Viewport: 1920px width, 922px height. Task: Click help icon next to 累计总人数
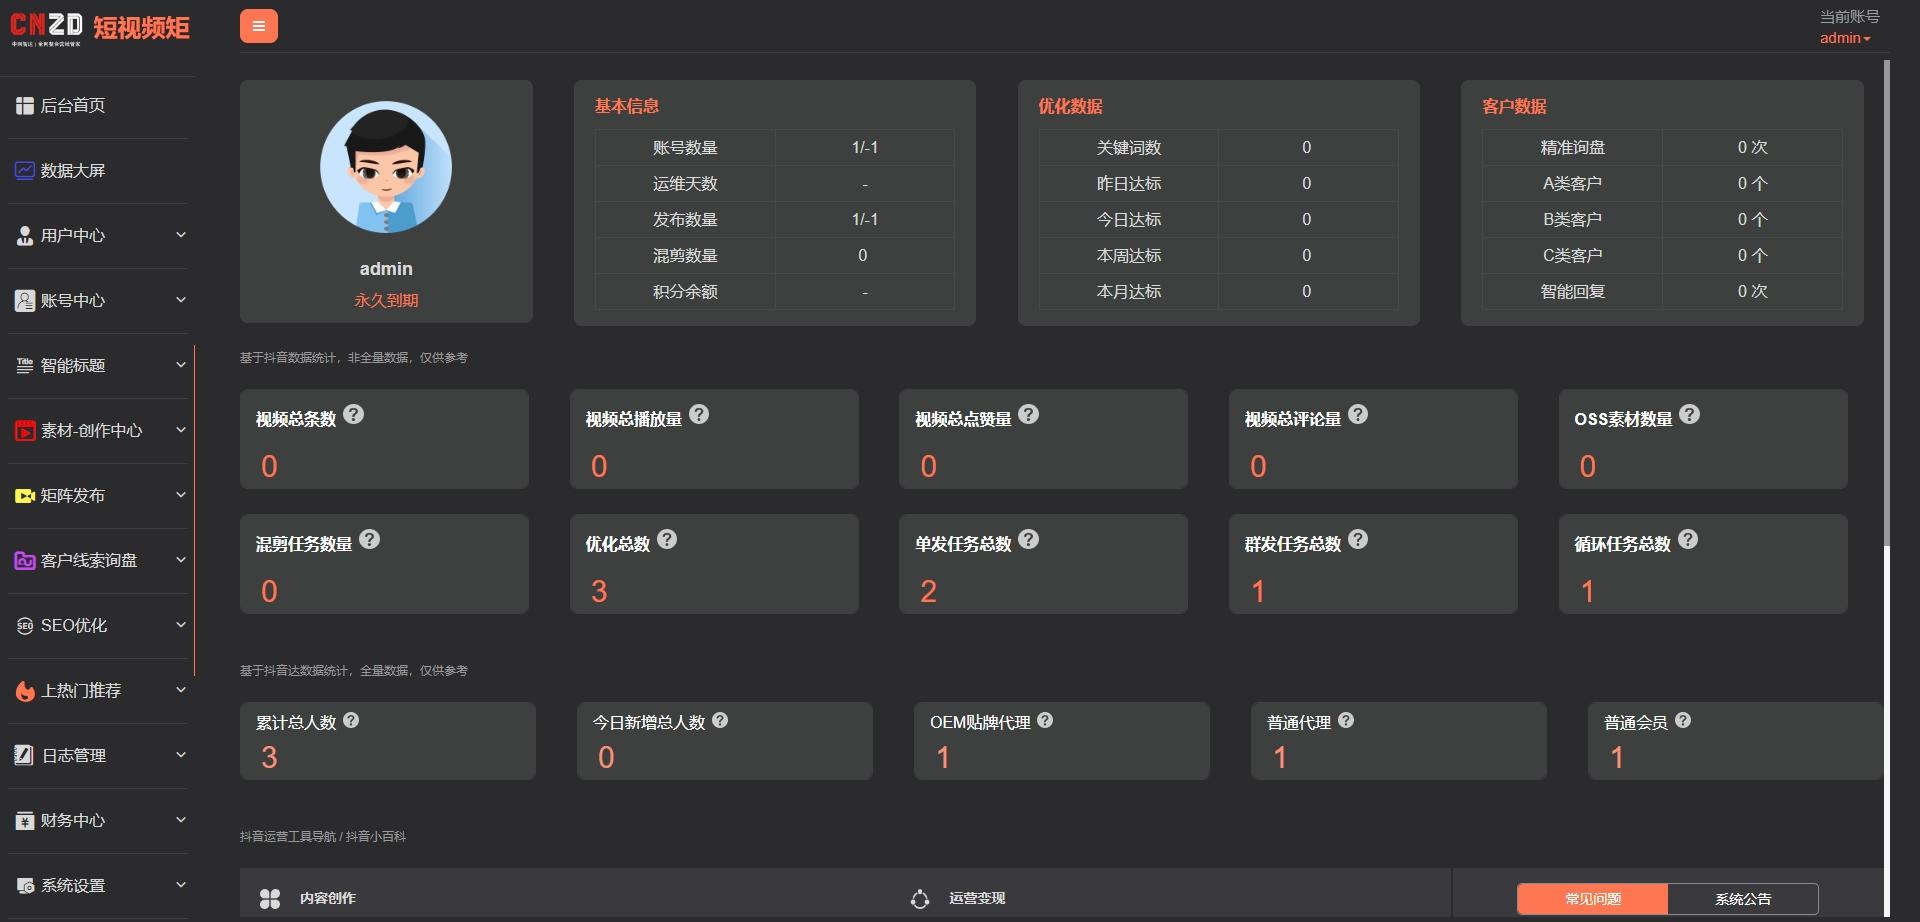point(351,721)
